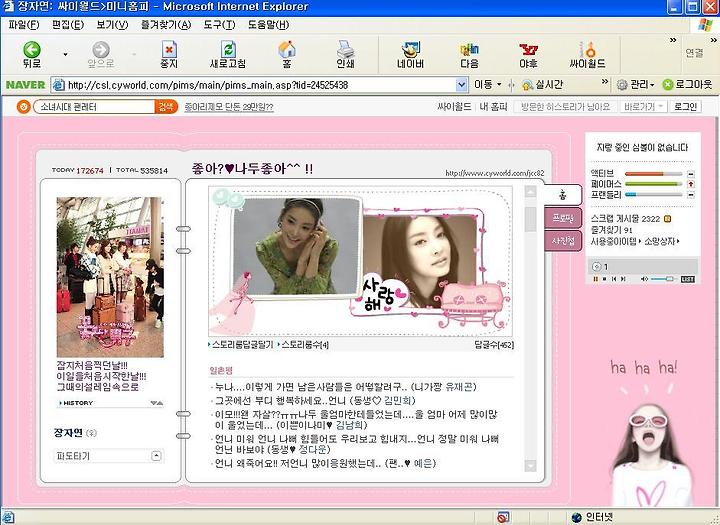This screenshot has width=720, height=525.
Task: Expand IE toolbar overflow chevron
Action: coord(673,40)
